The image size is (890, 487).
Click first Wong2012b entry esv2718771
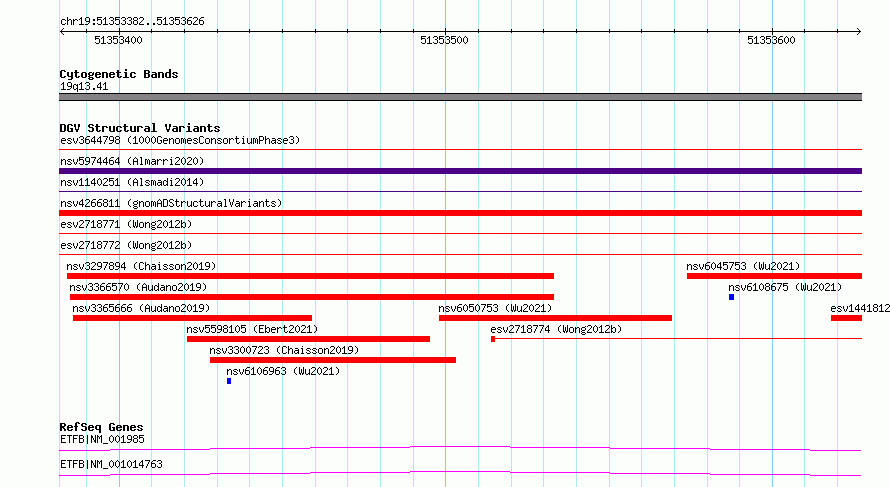126,224
